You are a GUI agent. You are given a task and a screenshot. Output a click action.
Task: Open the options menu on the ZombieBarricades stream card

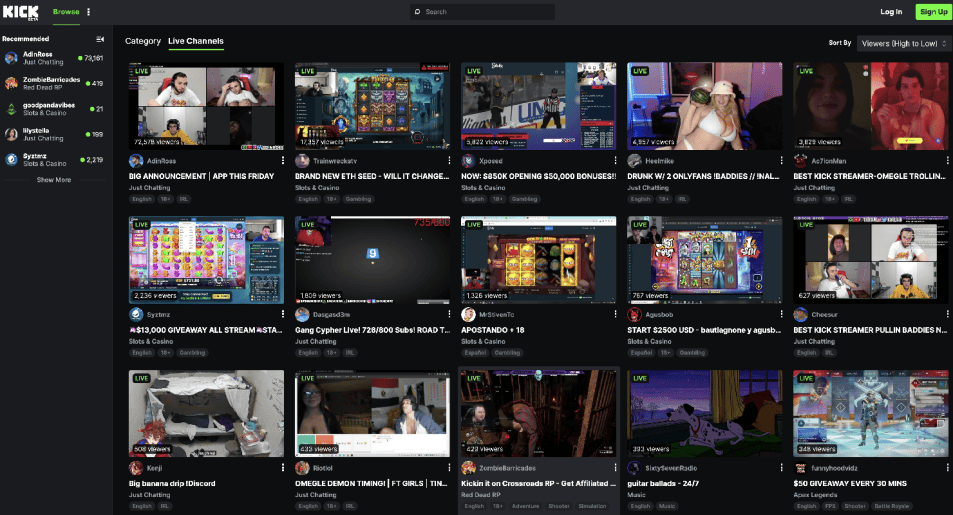(615, 468)
